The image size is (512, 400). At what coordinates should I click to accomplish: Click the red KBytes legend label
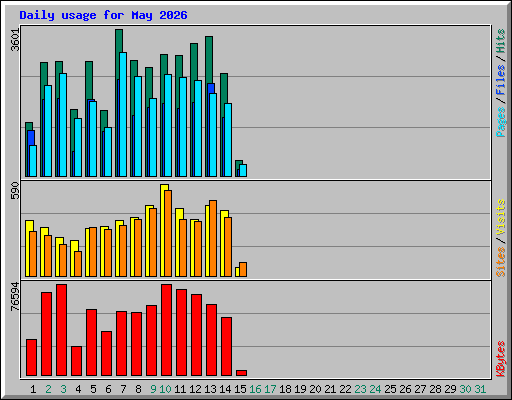pos(501,359)
